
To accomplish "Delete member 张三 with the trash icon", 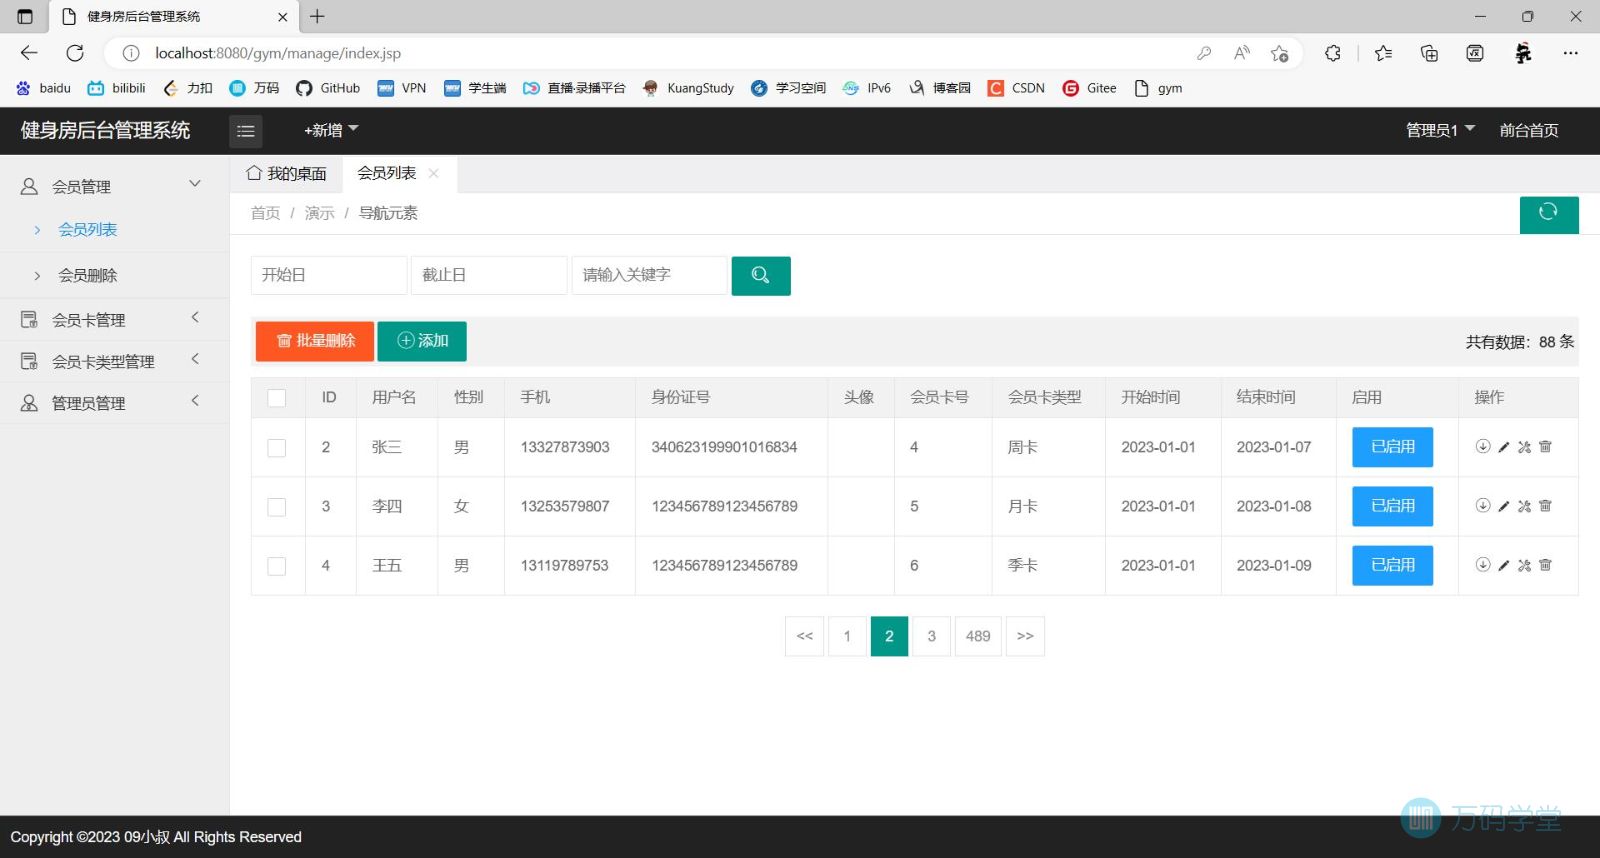I will (1545, 447).
